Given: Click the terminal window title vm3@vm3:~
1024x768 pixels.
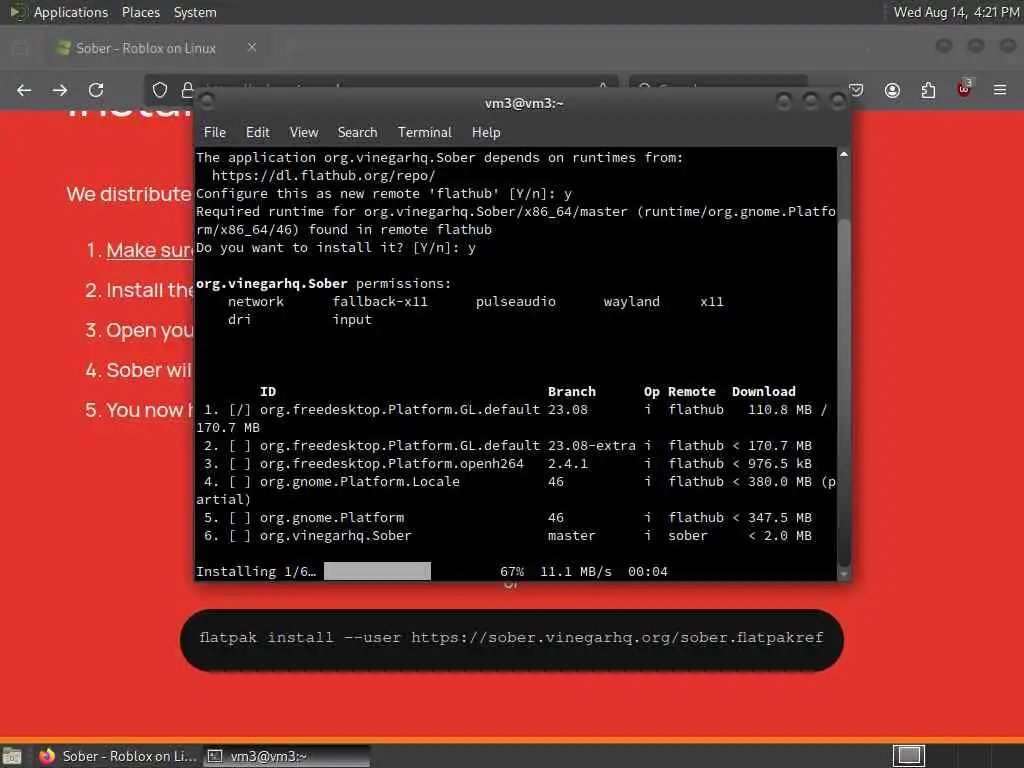Looking at the screenshot, I should click(524, 103).
